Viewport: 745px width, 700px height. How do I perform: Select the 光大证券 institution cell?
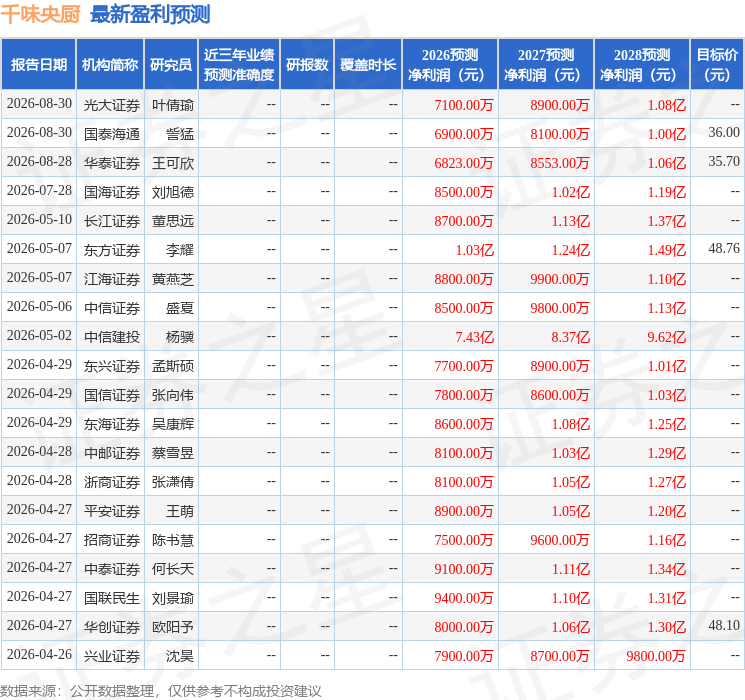112,105
